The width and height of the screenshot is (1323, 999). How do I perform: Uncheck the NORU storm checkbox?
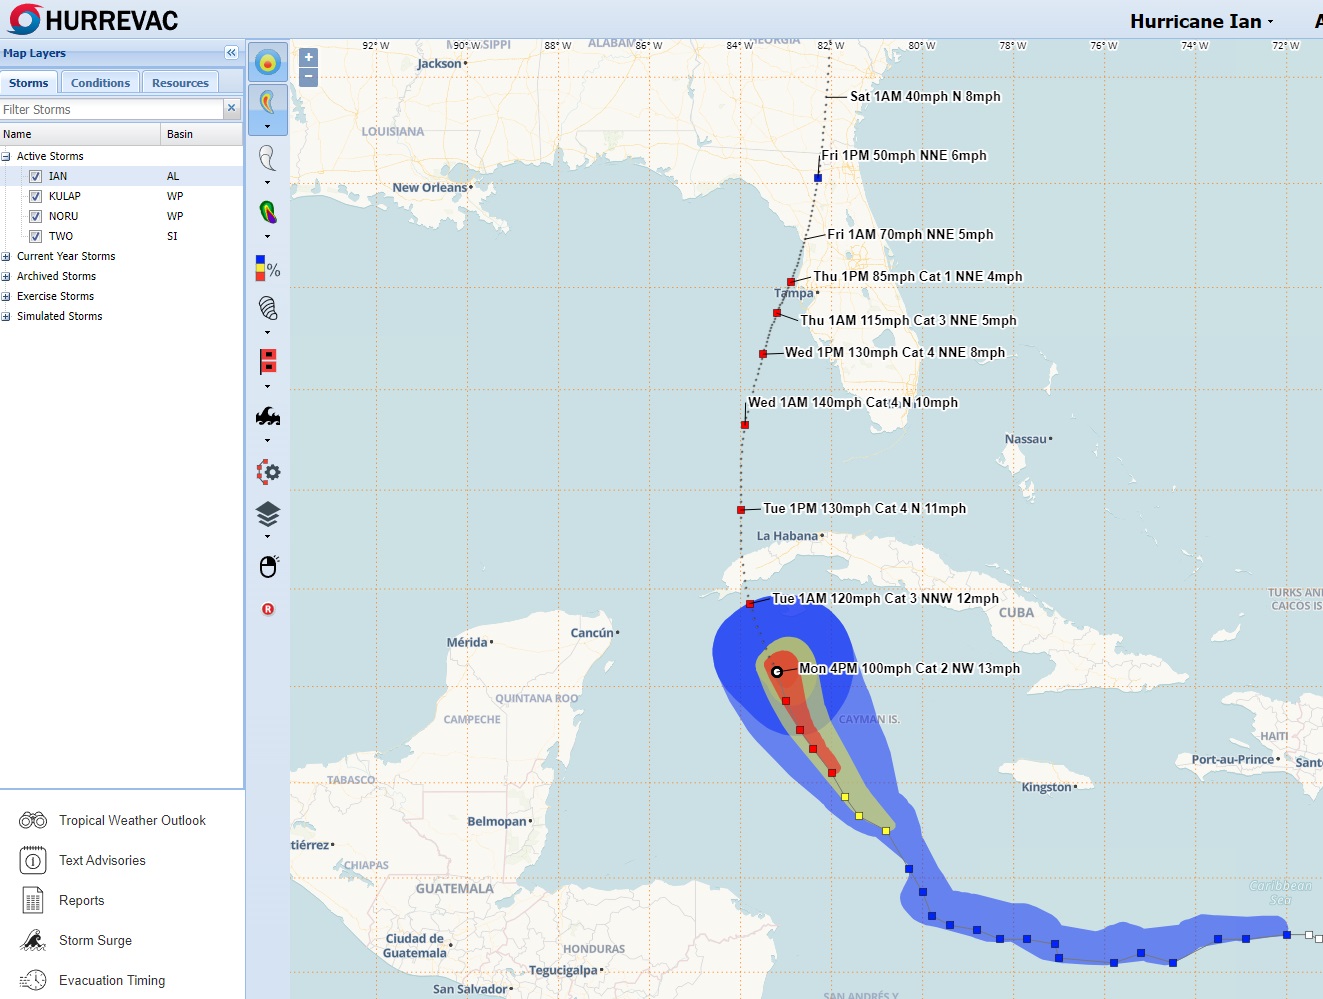tap(36, 216)
